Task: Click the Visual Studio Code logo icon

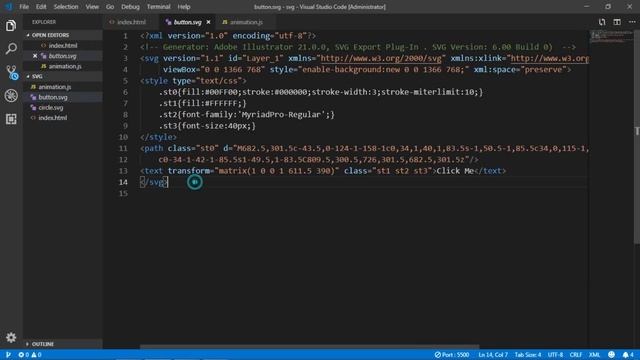Action: pyautogui.click(x=9, y=7)
